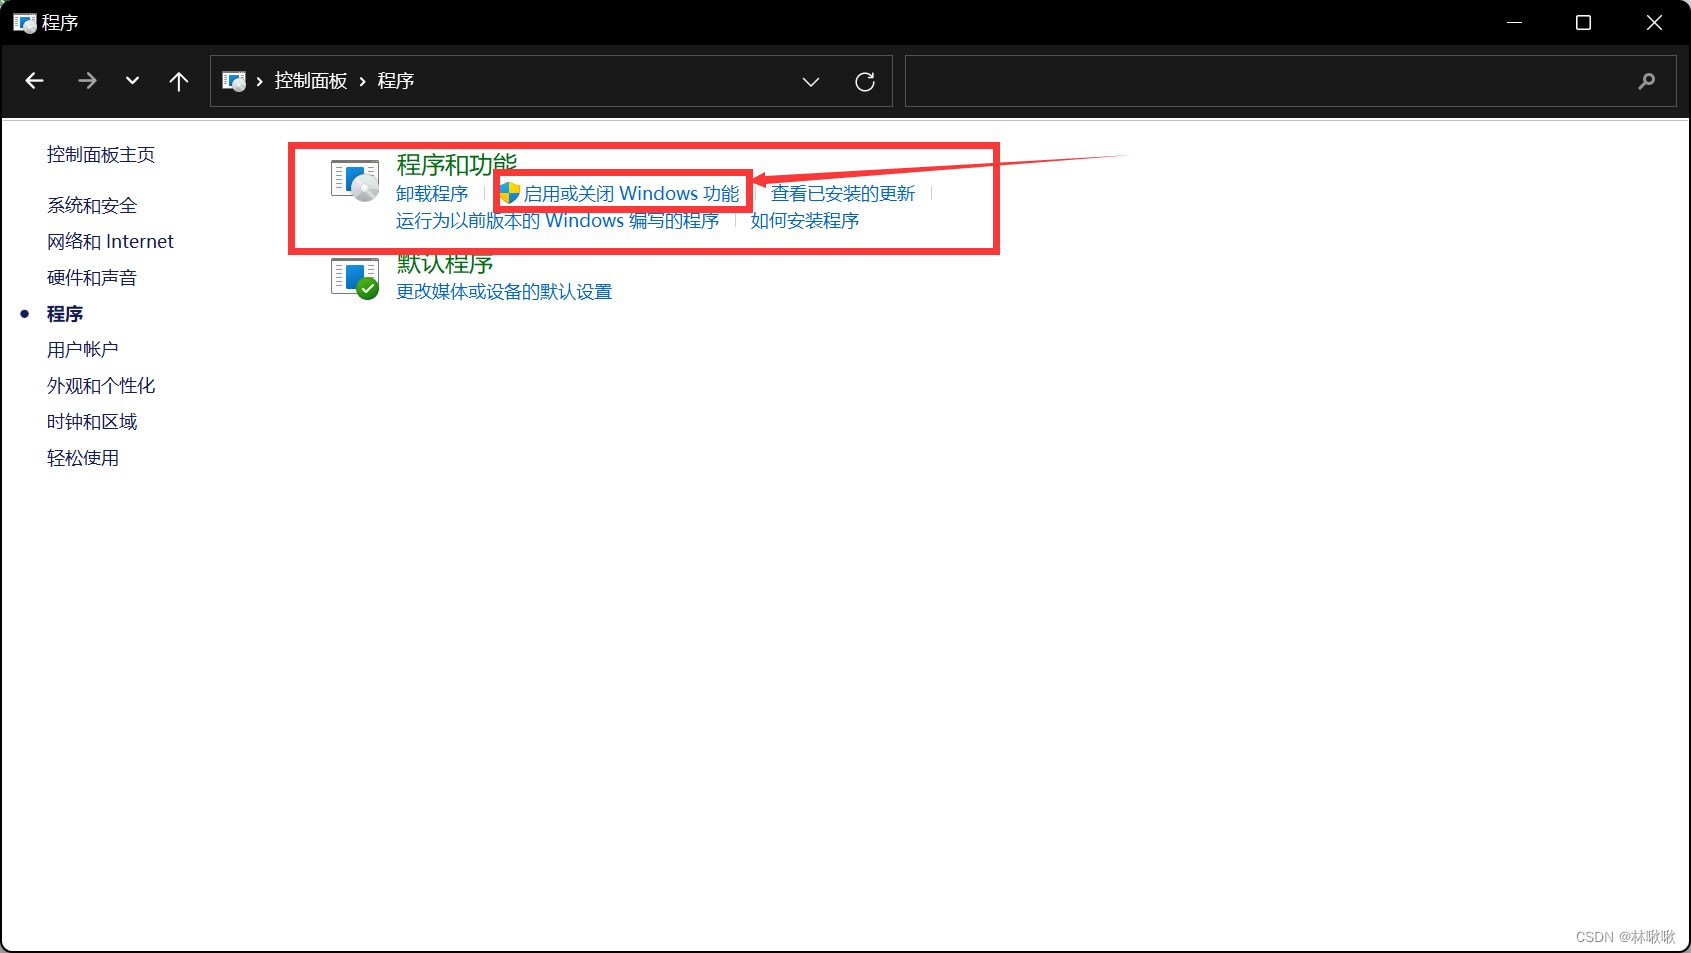Screen dimensions: 1691x953
Task: Open the address bar history dropdown
Action: 811,81
